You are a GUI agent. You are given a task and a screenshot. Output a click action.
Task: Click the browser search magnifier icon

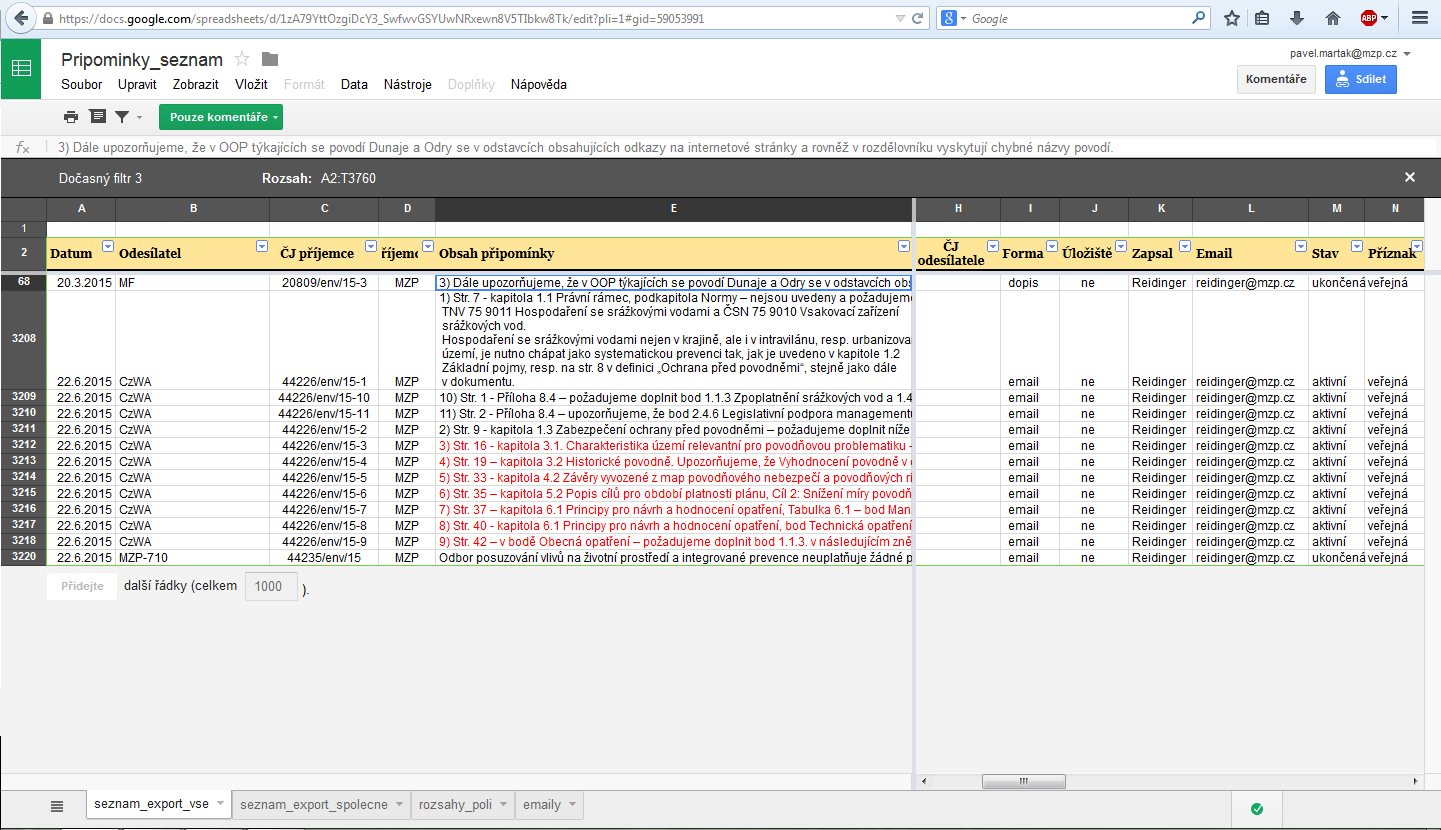pyautogui.click(x=1198, y=18)
